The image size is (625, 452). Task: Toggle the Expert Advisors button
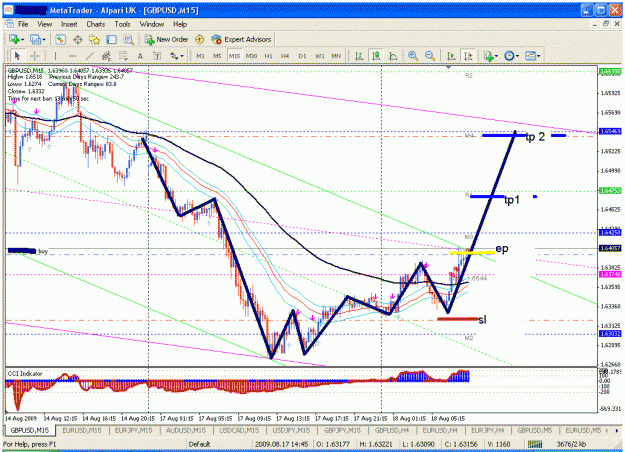click(241, 39)
